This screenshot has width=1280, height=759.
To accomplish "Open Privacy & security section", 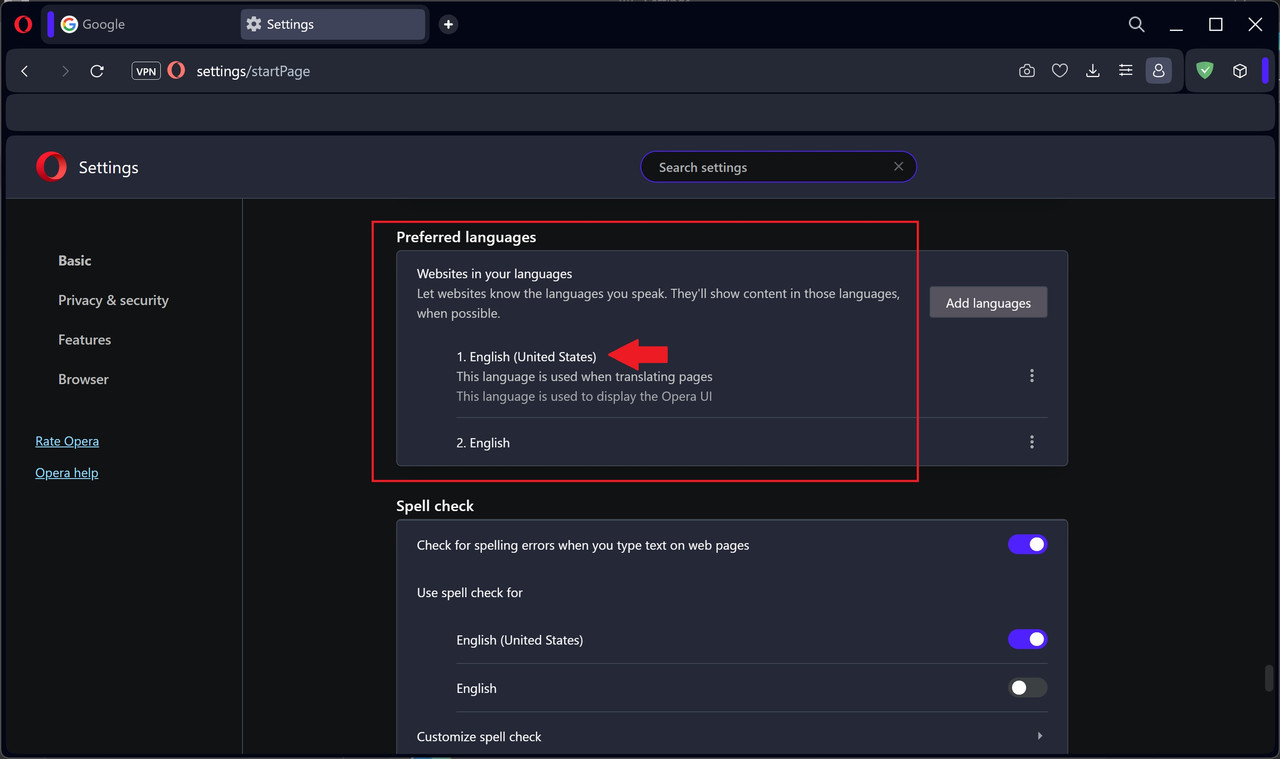I will (113, 300).
